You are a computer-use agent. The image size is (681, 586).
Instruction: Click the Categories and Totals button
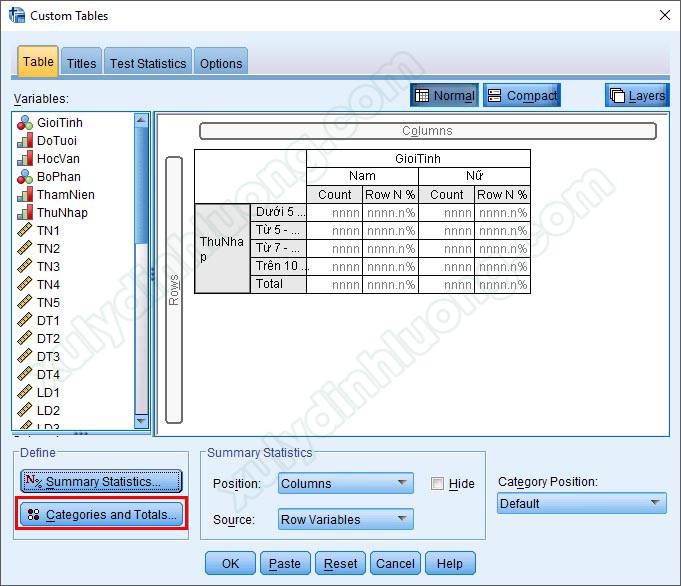point(101,515)
